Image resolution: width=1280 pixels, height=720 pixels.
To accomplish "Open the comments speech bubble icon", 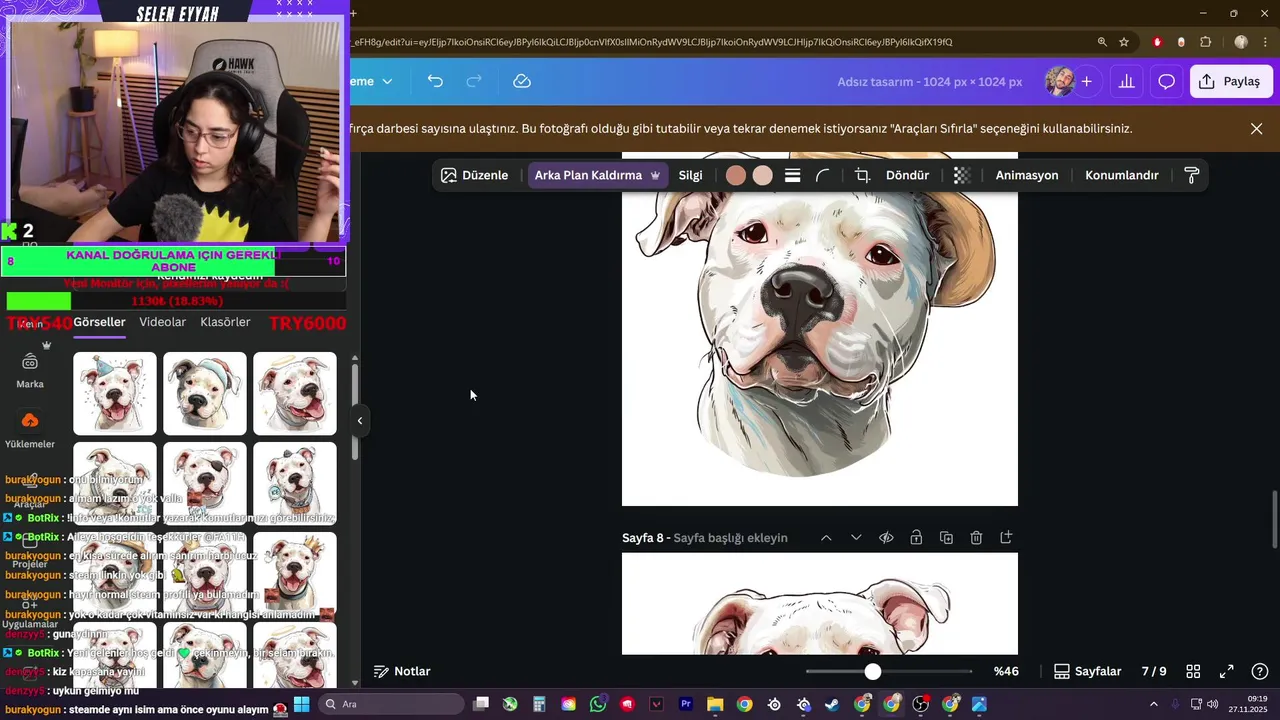I will 1166,81.
